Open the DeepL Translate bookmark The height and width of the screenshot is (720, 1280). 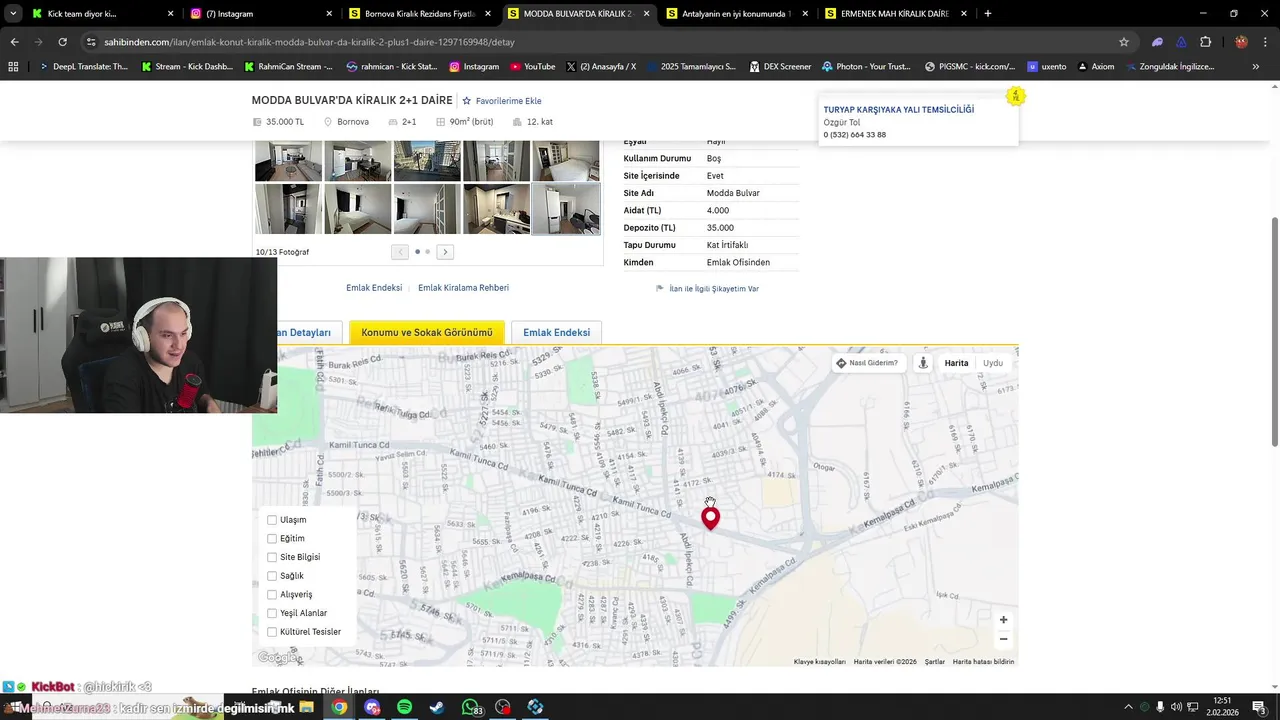point(82,67)
